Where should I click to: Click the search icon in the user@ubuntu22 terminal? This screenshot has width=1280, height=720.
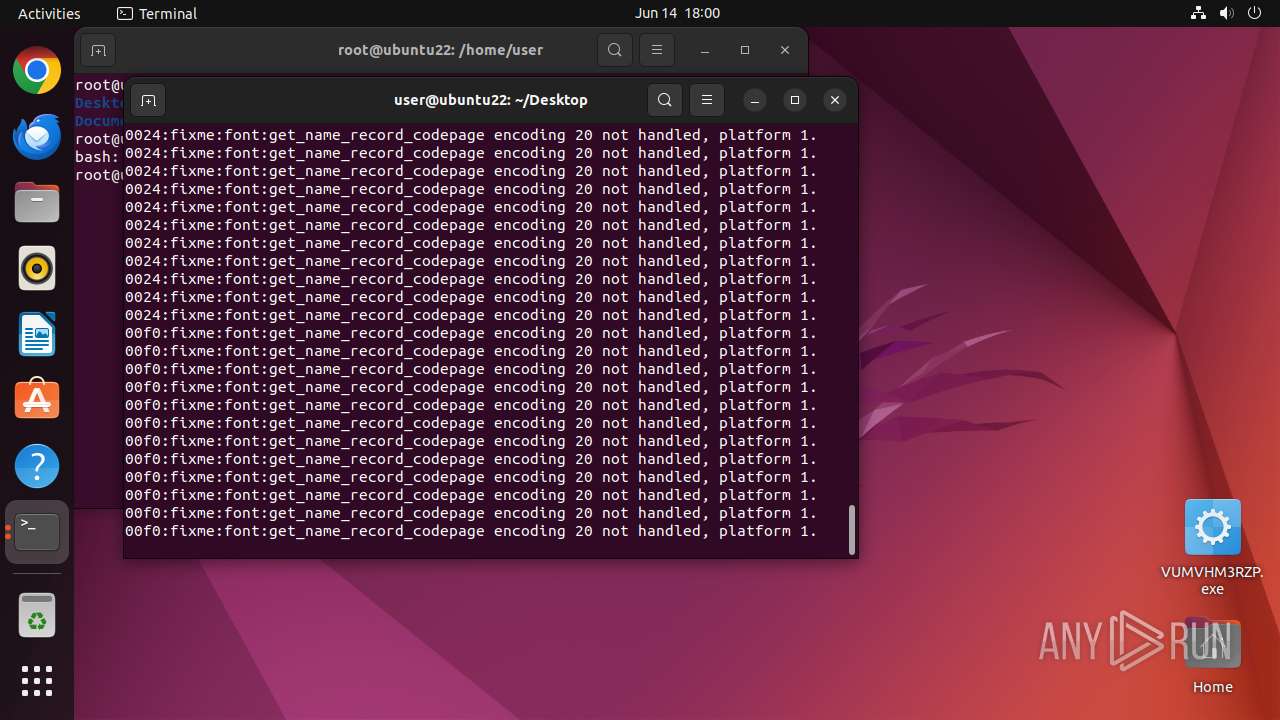(665, 100)
